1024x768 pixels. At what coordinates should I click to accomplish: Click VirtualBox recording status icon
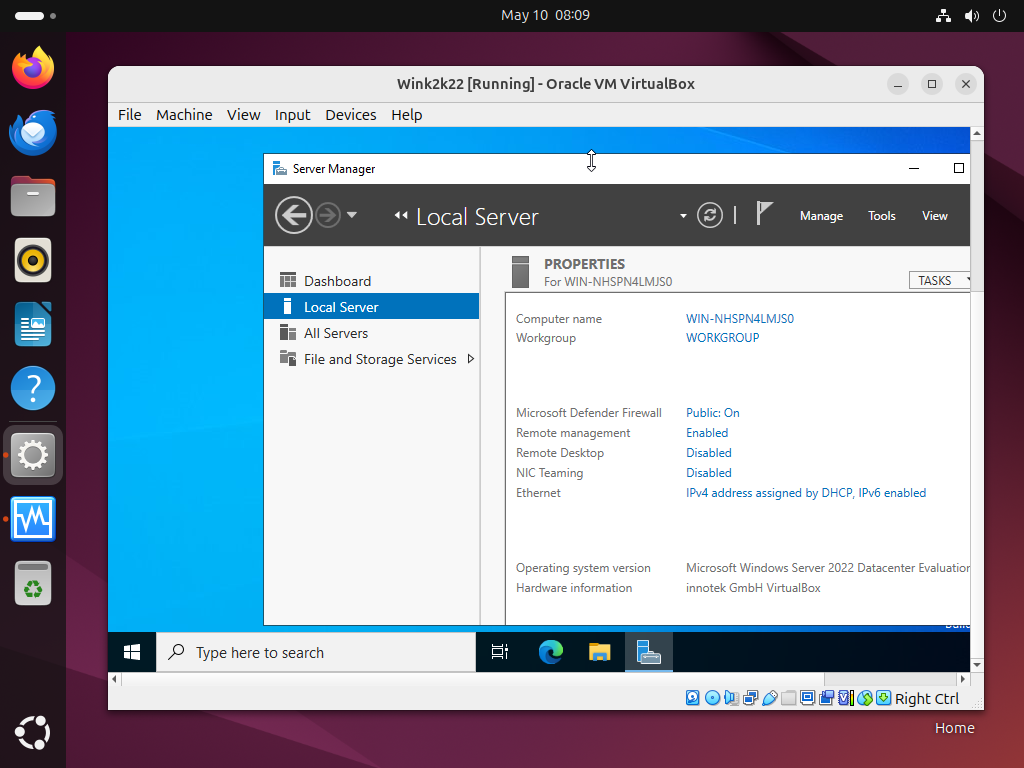[x=827, y=698]
